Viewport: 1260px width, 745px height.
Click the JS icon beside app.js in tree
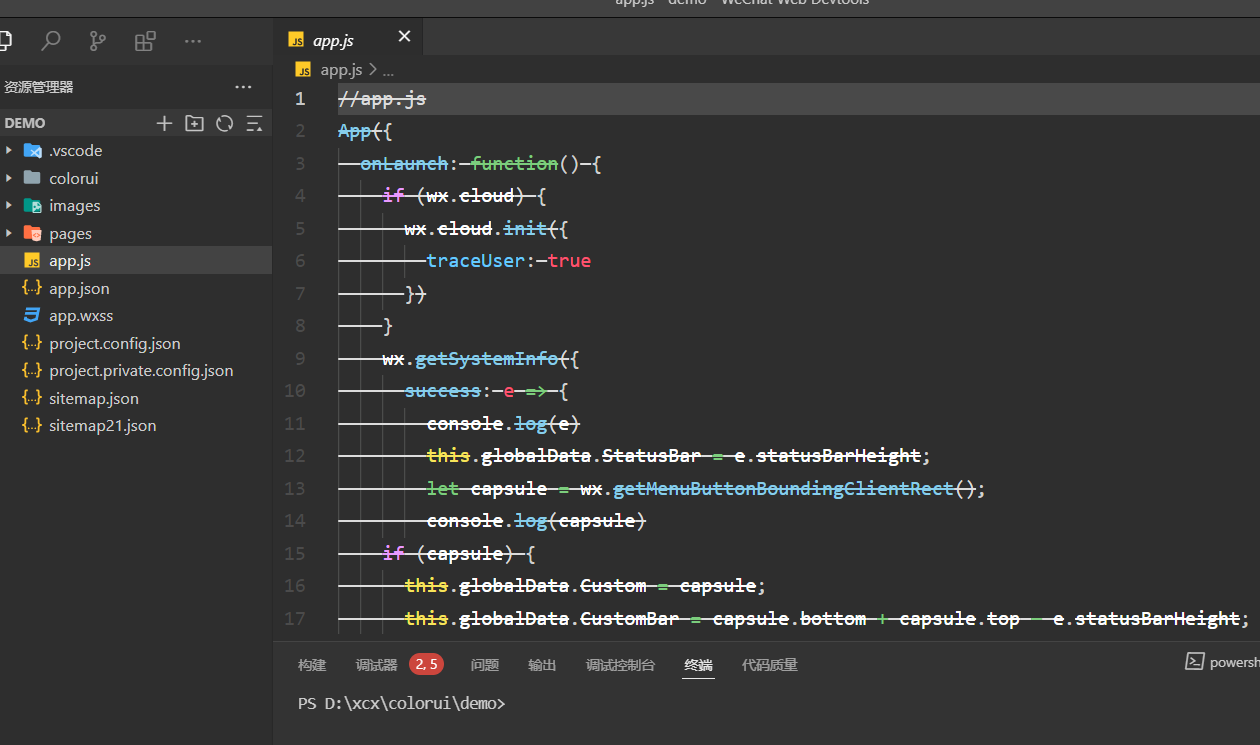click(33, 261)
